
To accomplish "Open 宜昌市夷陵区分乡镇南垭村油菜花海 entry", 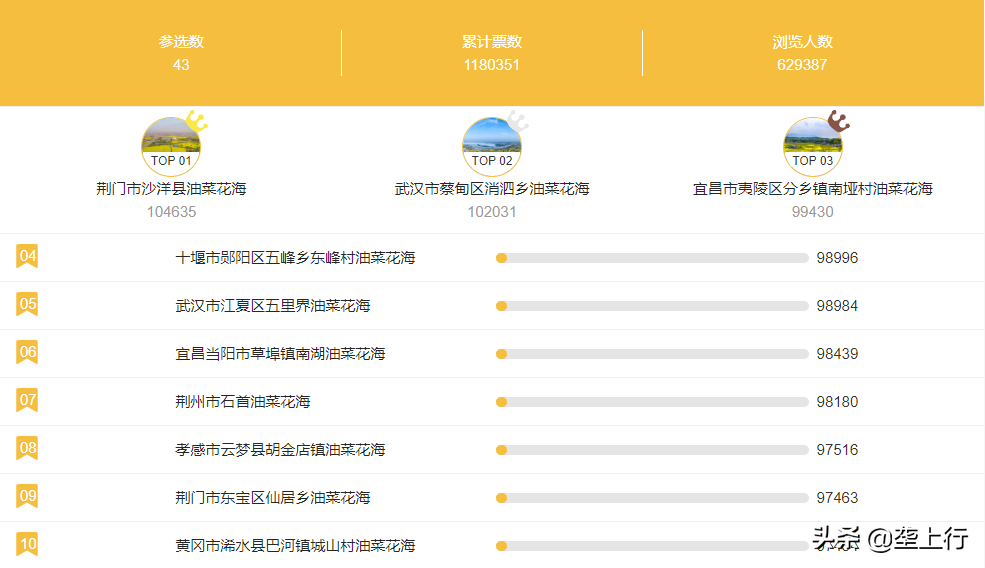I will tap(813, 188).
